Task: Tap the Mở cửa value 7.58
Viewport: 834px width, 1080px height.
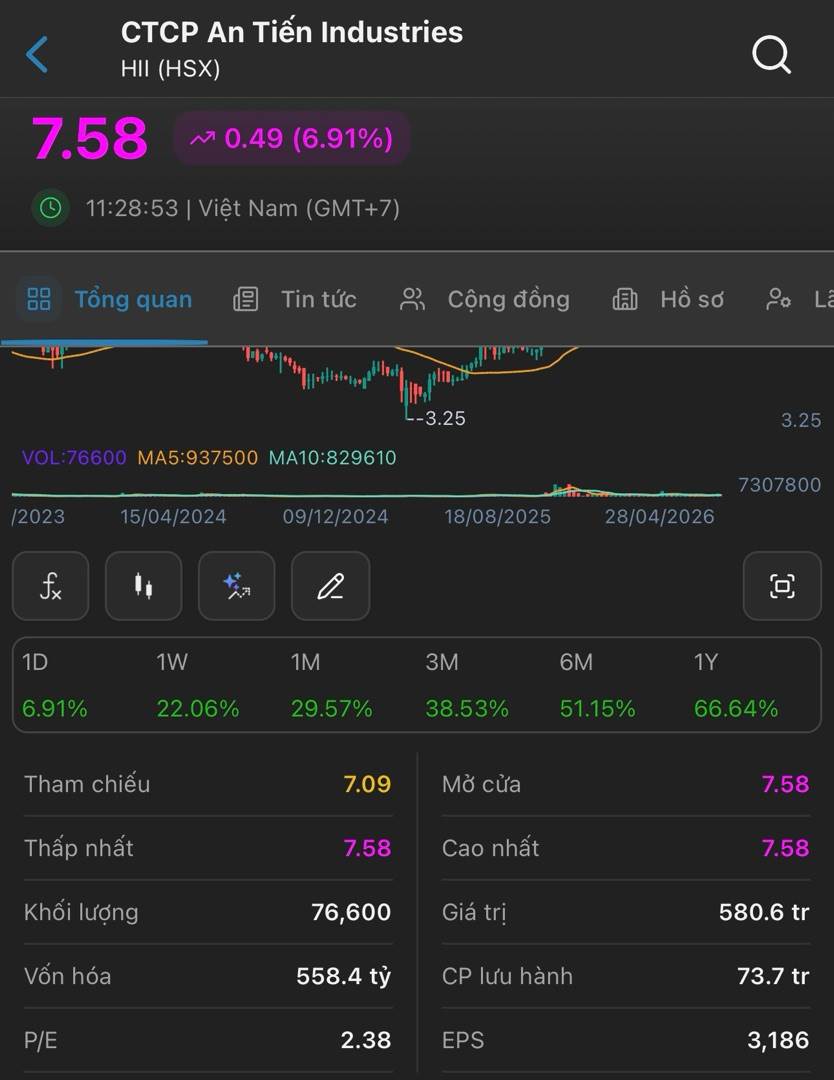Action: [x=785, y=784]
